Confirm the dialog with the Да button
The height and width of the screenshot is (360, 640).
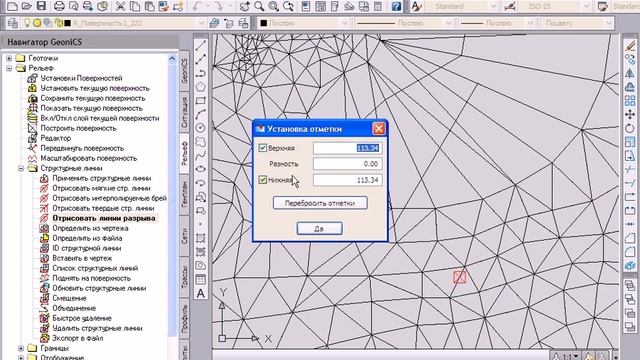click(319, 229)
